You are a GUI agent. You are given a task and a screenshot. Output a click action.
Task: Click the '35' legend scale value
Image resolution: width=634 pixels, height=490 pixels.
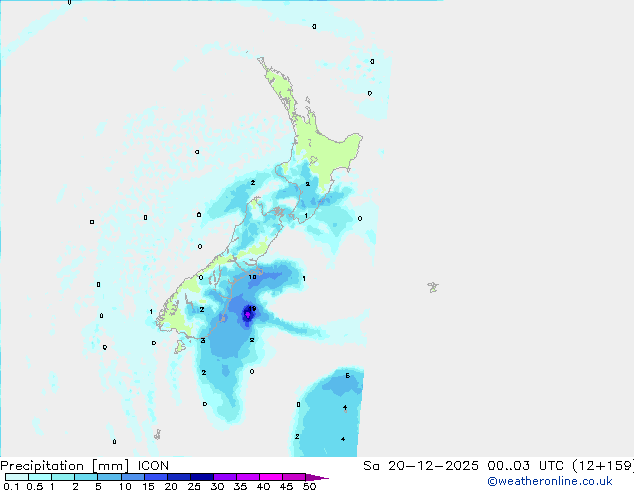click(240, 486)
